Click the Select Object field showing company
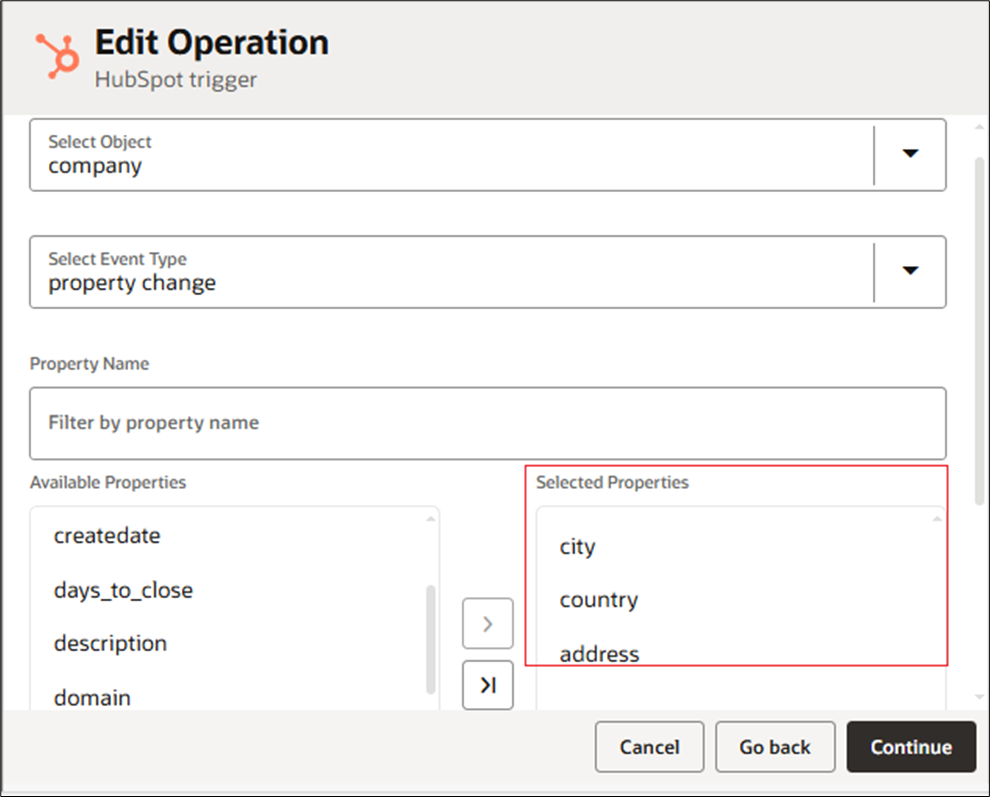The width and height of the screenshot is (990, 797). click(450, 155)
